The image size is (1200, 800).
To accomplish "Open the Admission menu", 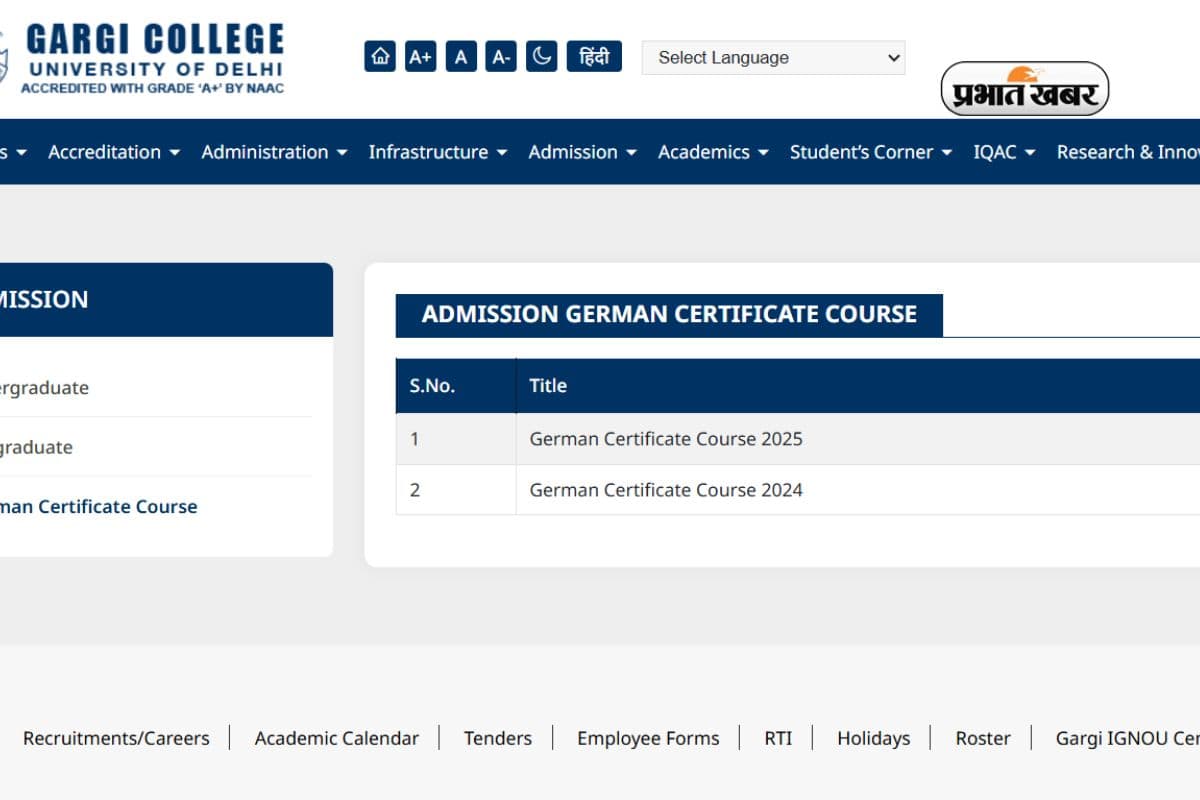I will [x=582, y=152].
